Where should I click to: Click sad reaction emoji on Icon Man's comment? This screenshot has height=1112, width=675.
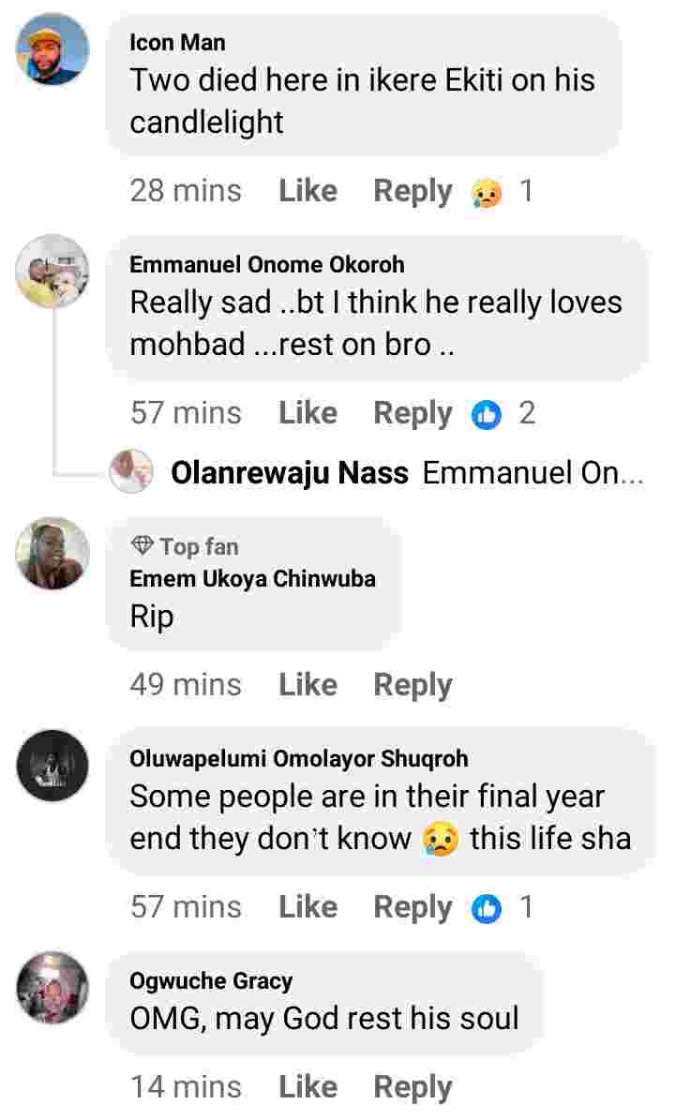tap(488, 192)
